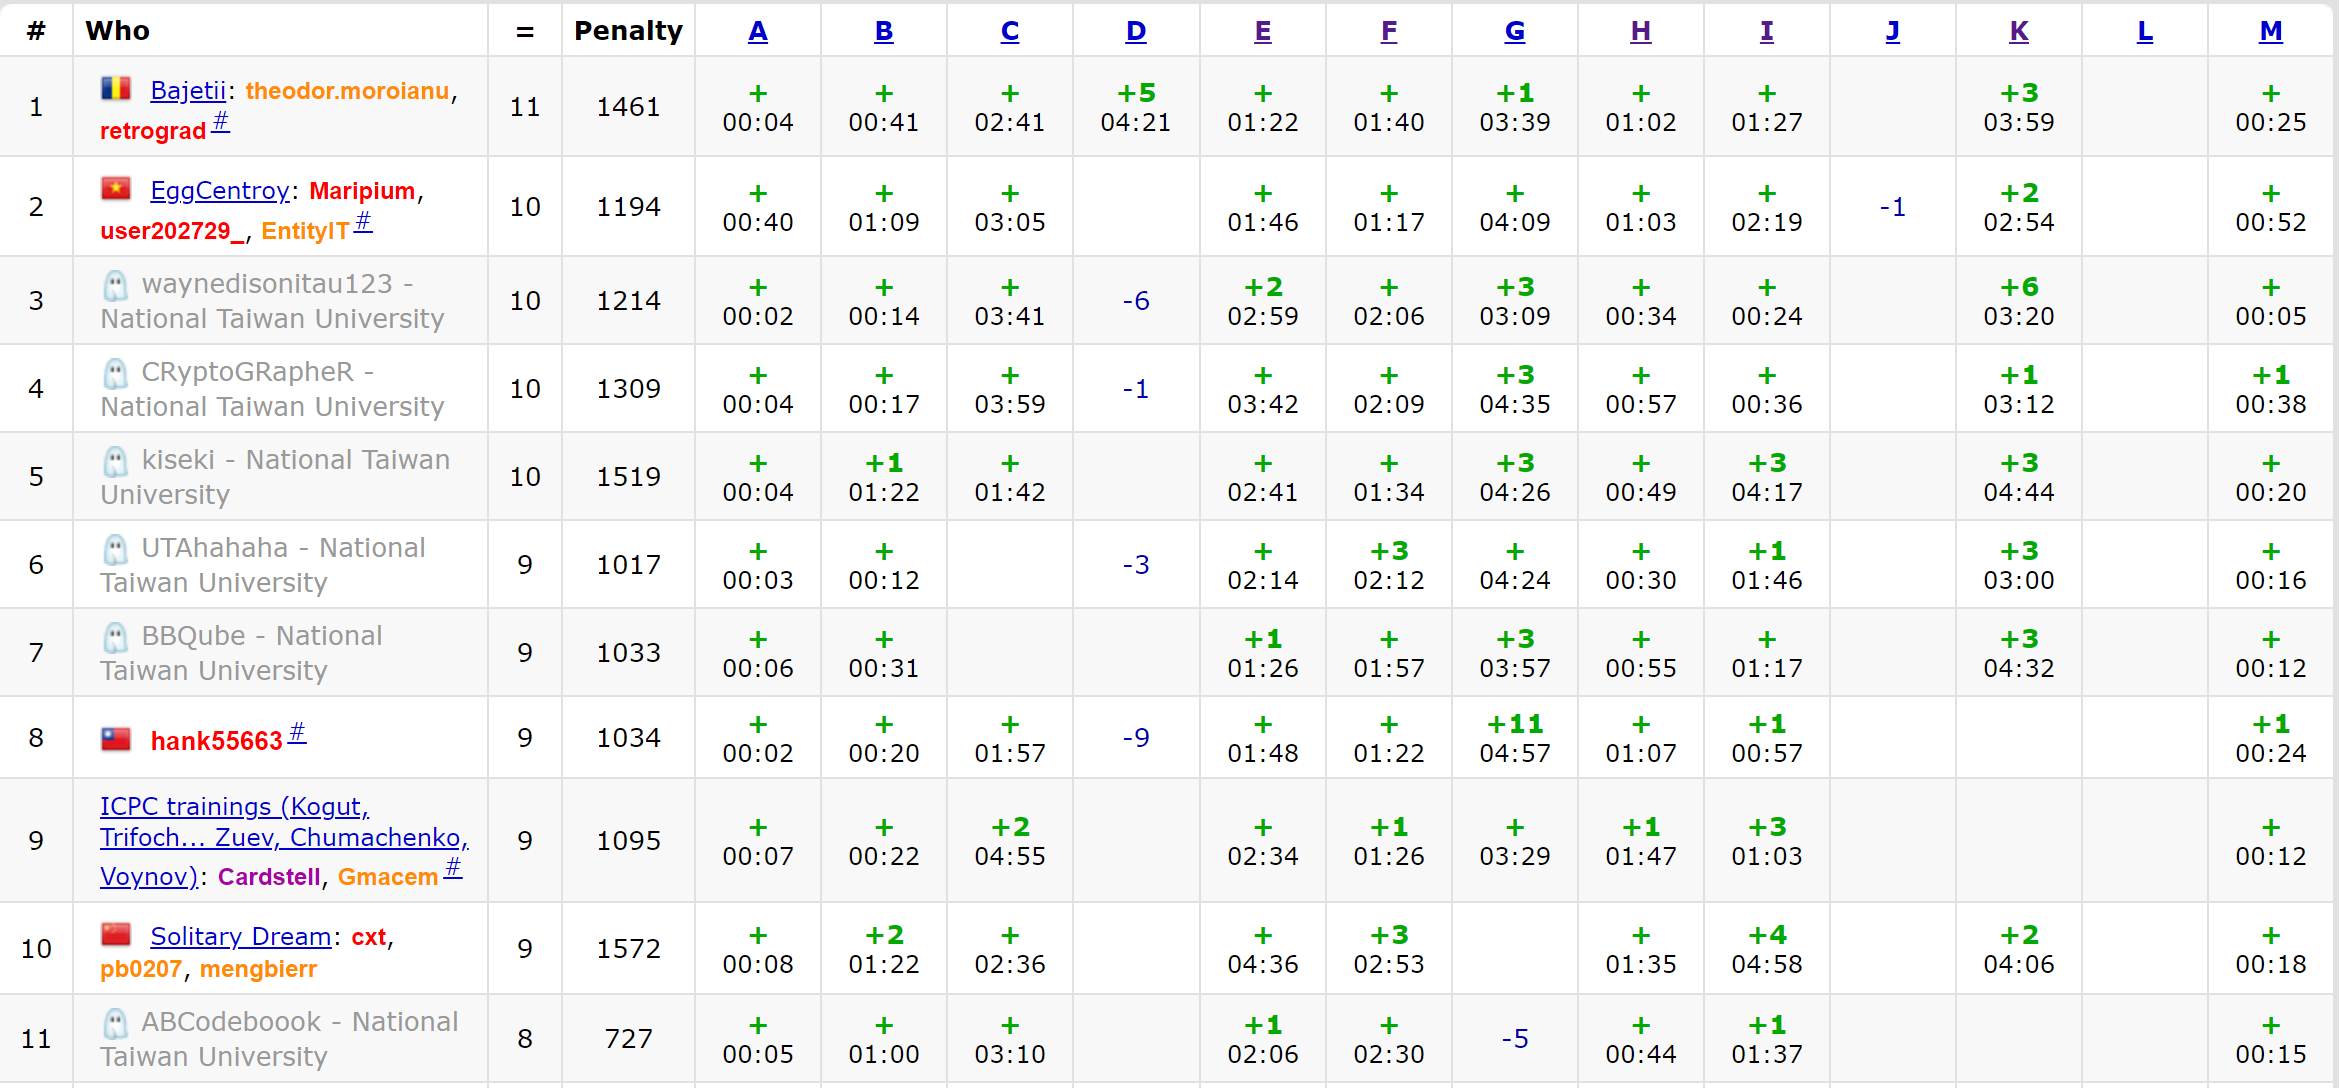Click the ghost icon next to UTAhahaha

116,549
